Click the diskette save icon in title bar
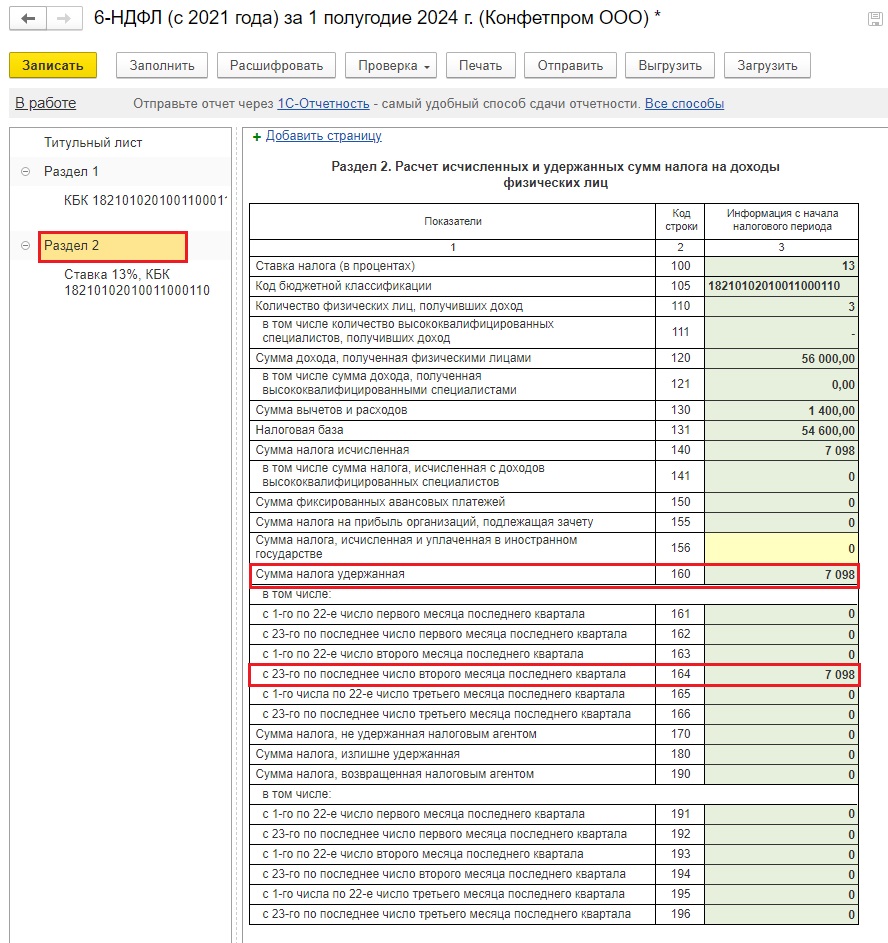 [875, 19]
